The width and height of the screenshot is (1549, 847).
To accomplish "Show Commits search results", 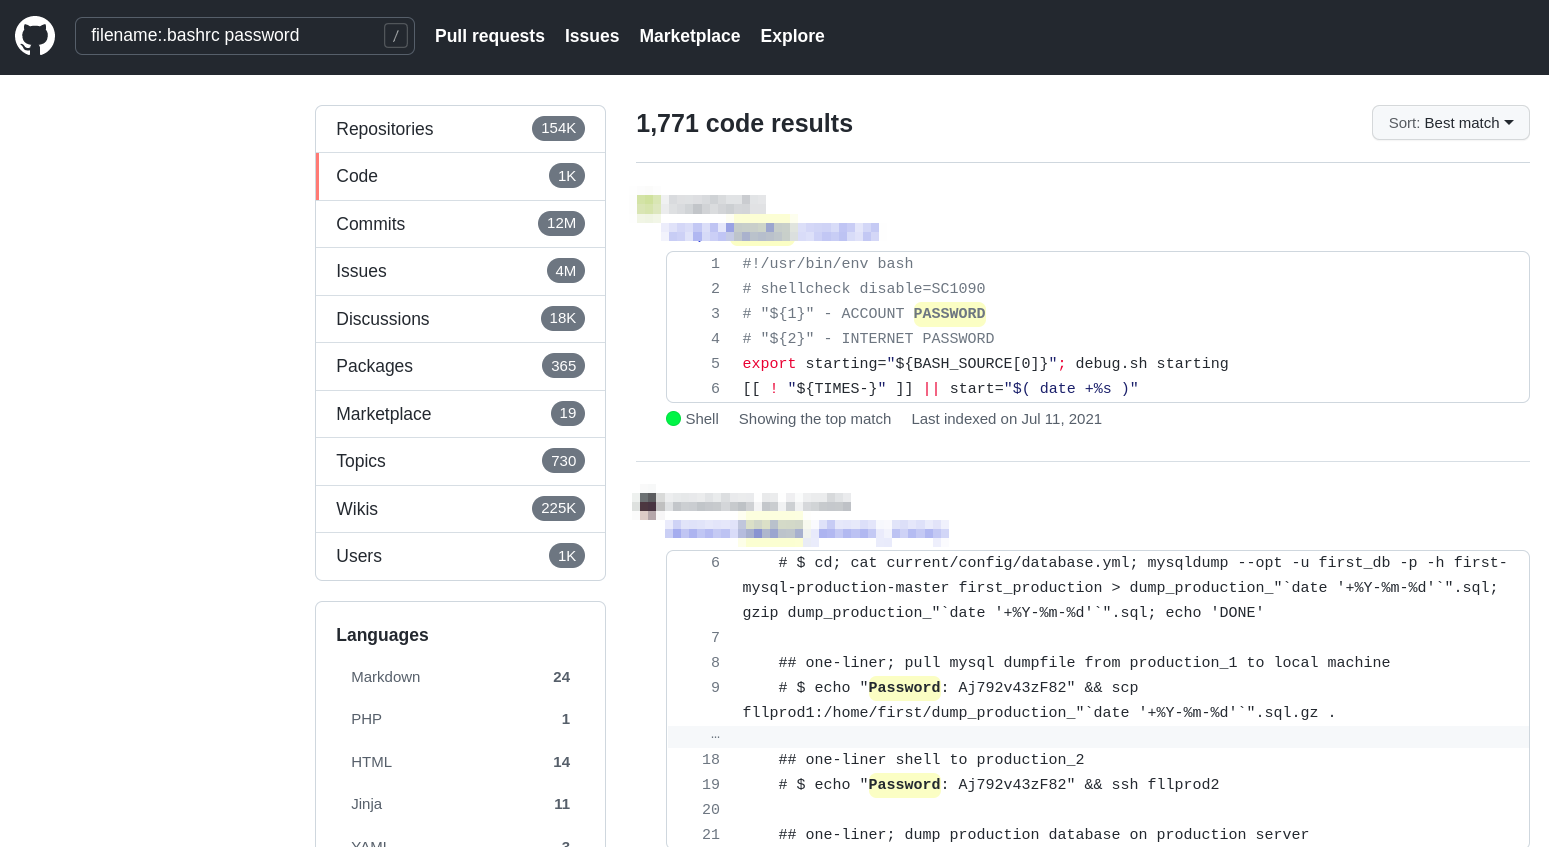I will click(461, 224).
